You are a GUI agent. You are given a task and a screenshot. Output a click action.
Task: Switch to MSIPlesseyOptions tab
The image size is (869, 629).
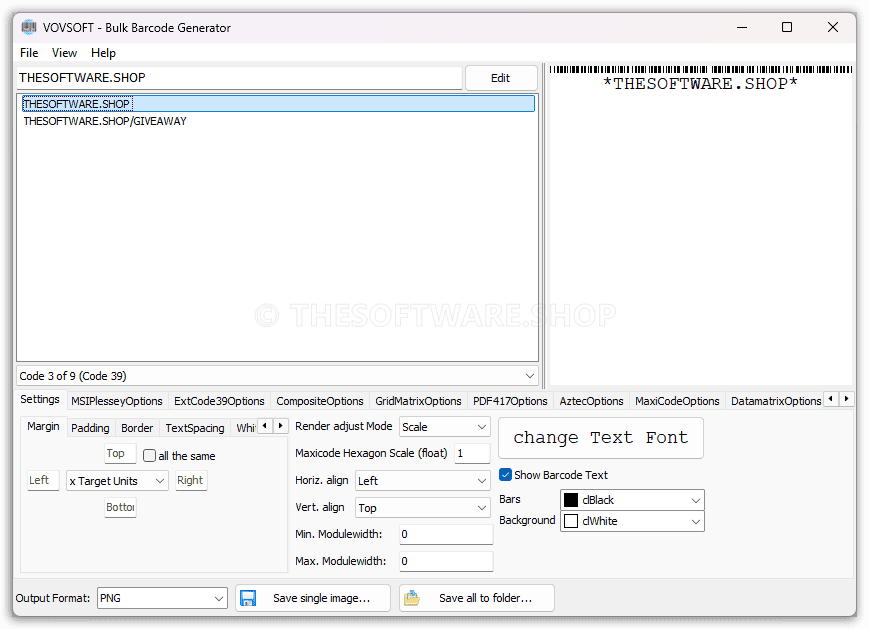pos(117,401)
